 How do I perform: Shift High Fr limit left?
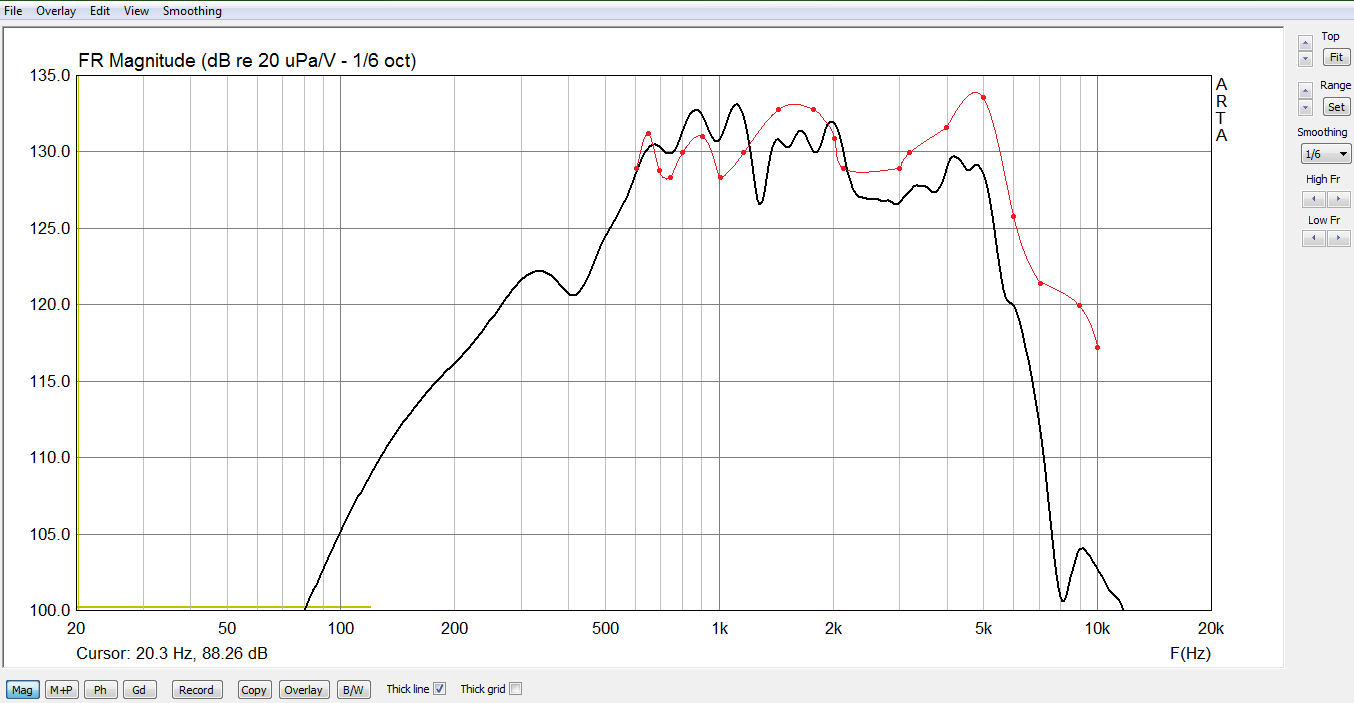[x=1314, y=199]
